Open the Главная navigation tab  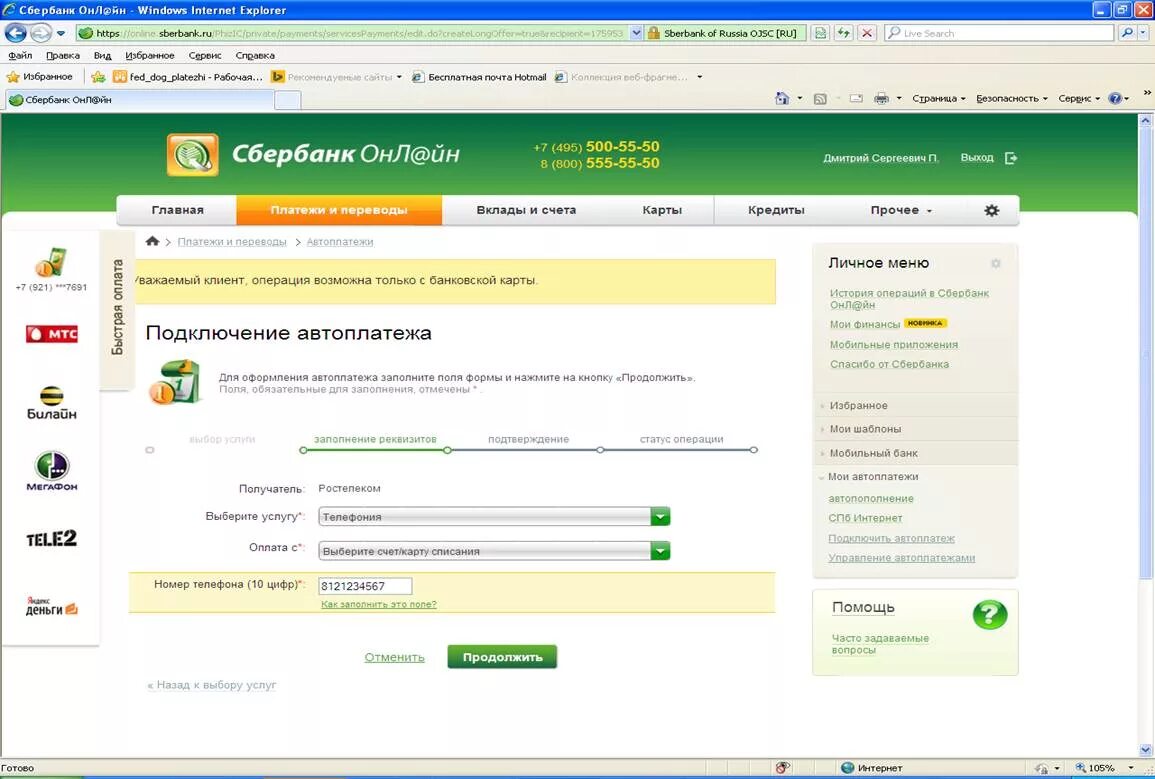click(177, 210)
